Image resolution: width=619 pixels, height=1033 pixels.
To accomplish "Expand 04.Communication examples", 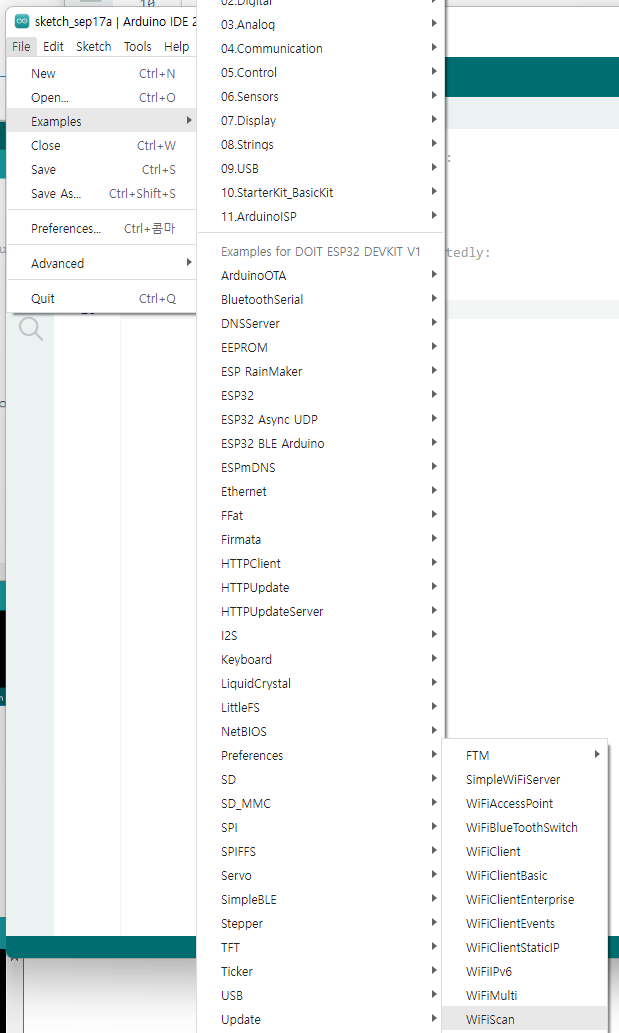I will (x=321, y=49).
